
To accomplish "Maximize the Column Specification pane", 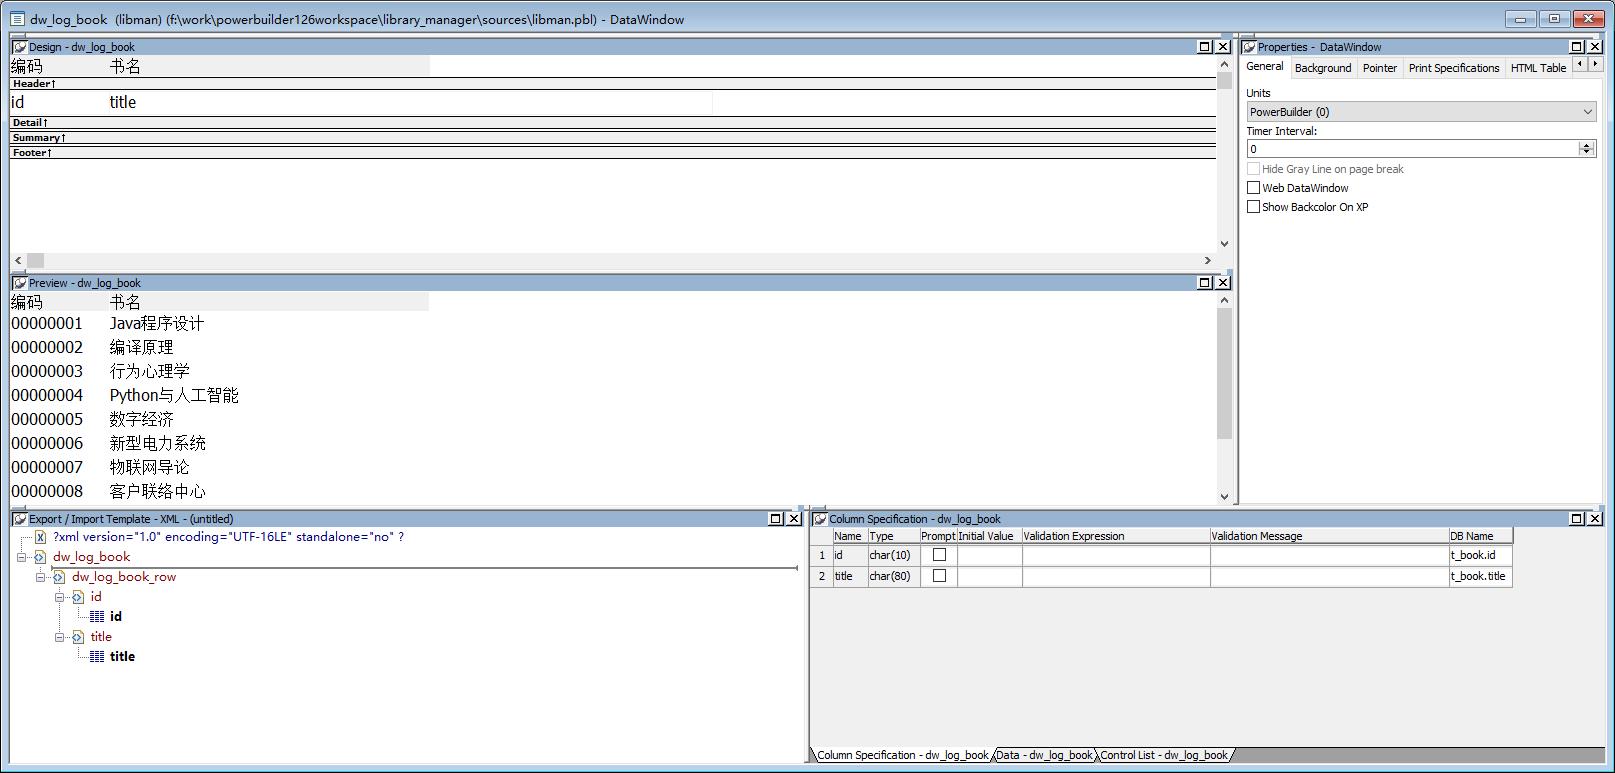I will [1577, 519].
